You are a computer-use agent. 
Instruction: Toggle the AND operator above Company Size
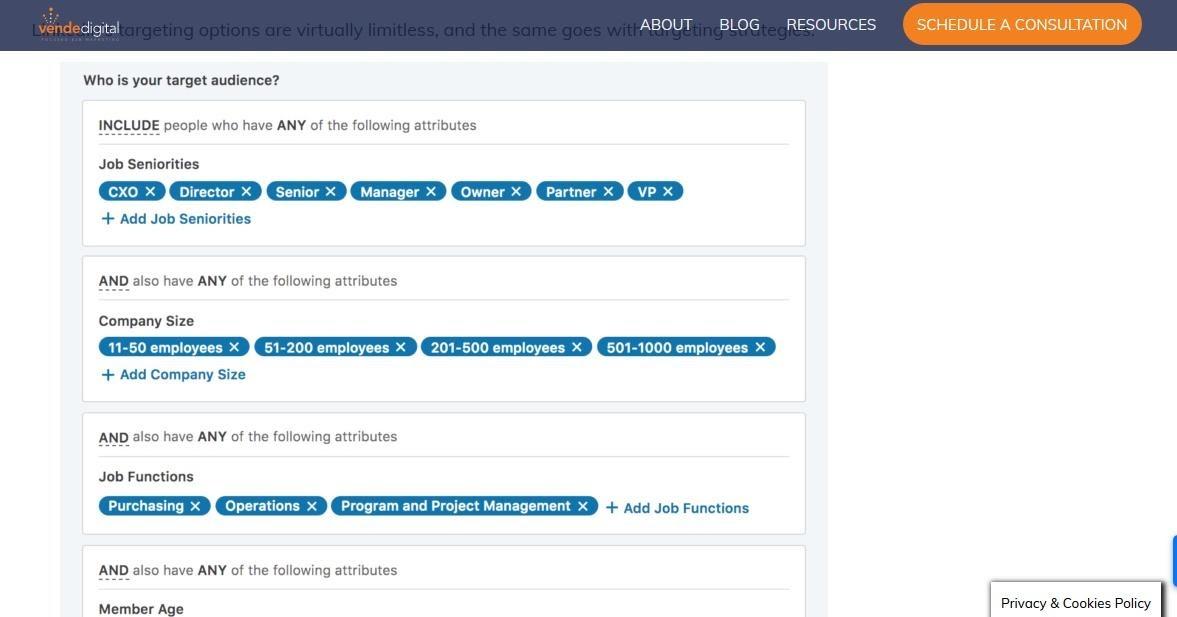(113, 282)
